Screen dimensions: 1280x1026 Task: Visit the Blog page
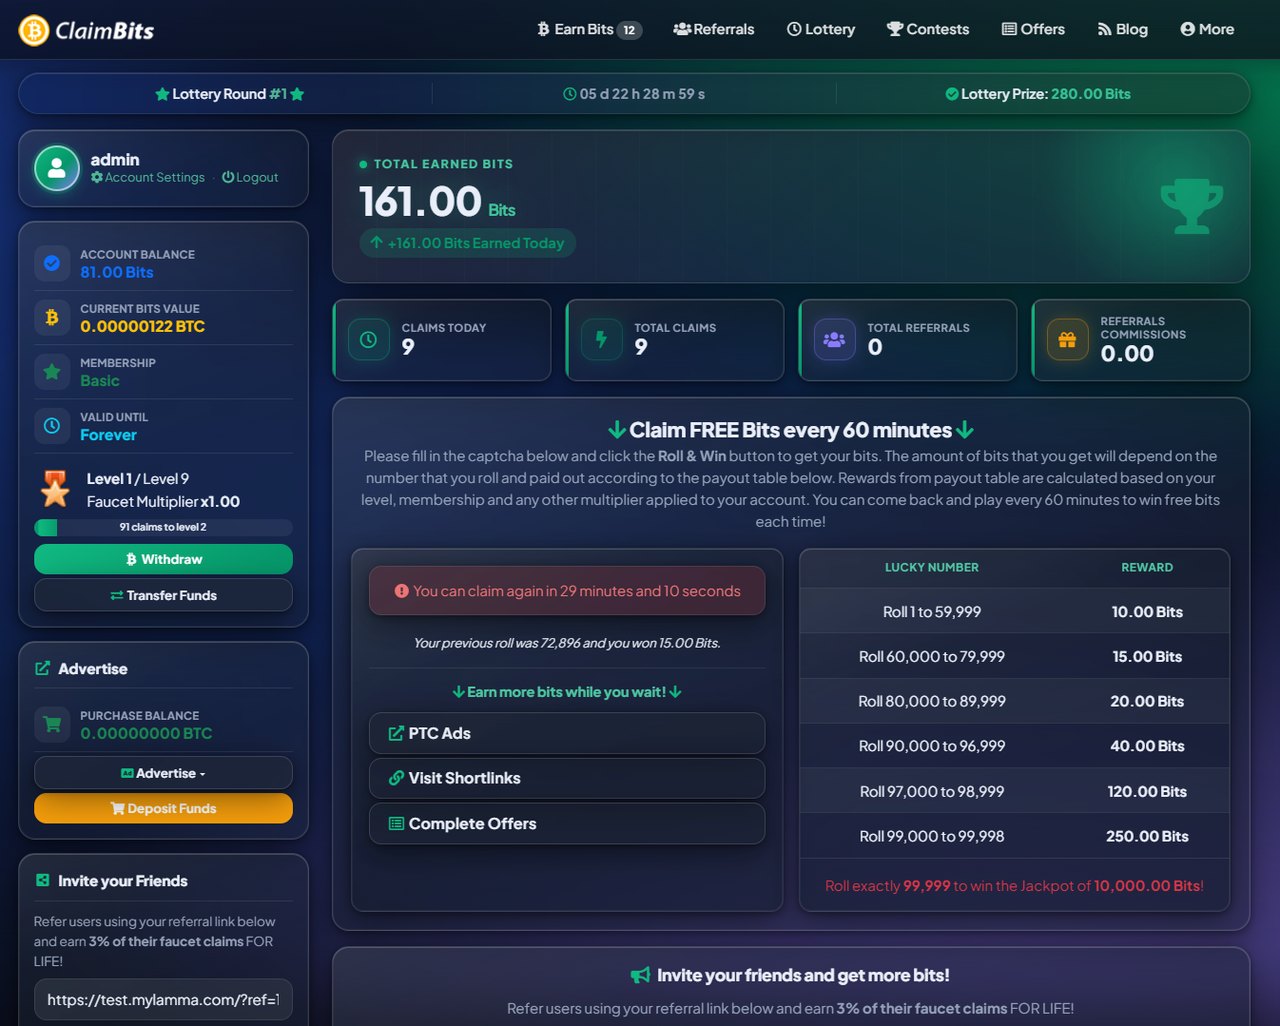click(1122, 29)
